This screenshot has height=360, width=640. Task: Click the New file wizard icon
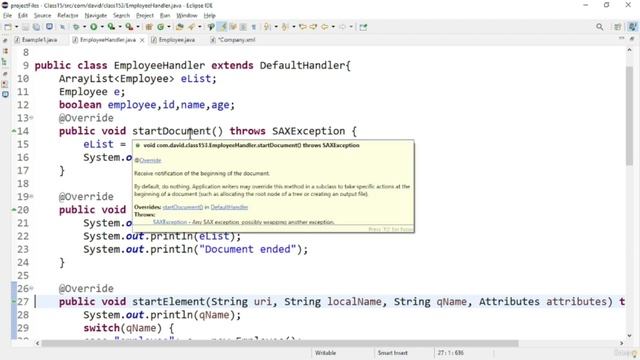(x=8, y=27)
